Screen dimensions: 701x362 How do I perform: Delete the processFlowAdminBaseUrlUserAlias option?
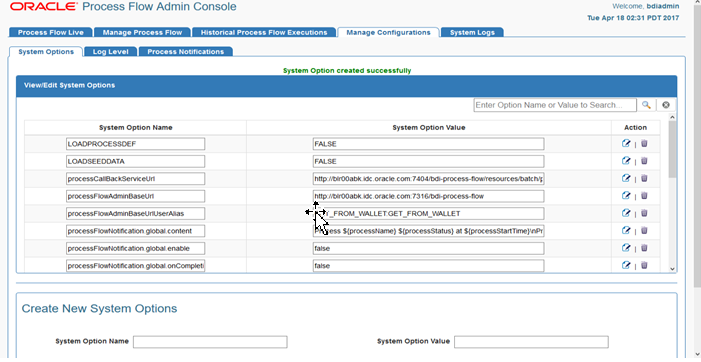click(x=644, y=213)
